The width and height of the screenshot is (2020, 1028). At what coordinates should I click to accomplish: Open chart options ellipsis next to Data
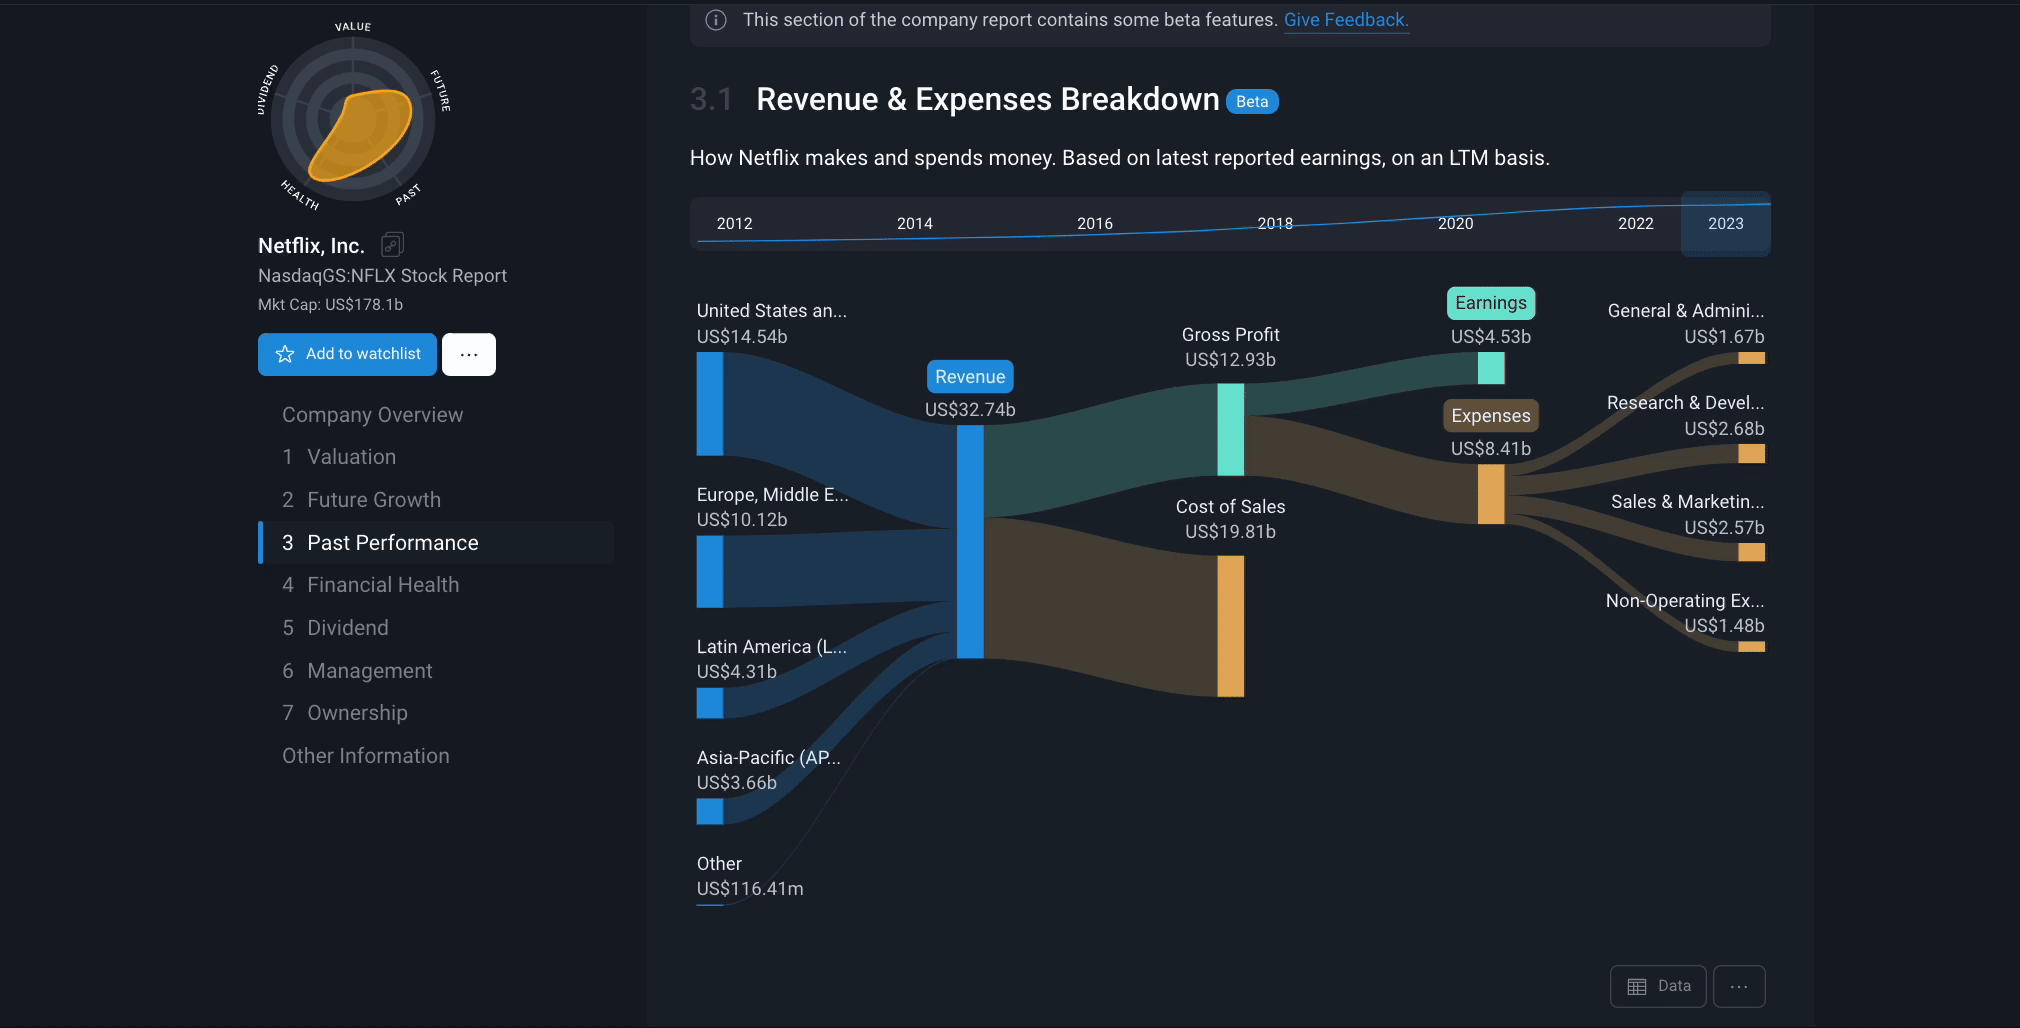point(1739,986)
